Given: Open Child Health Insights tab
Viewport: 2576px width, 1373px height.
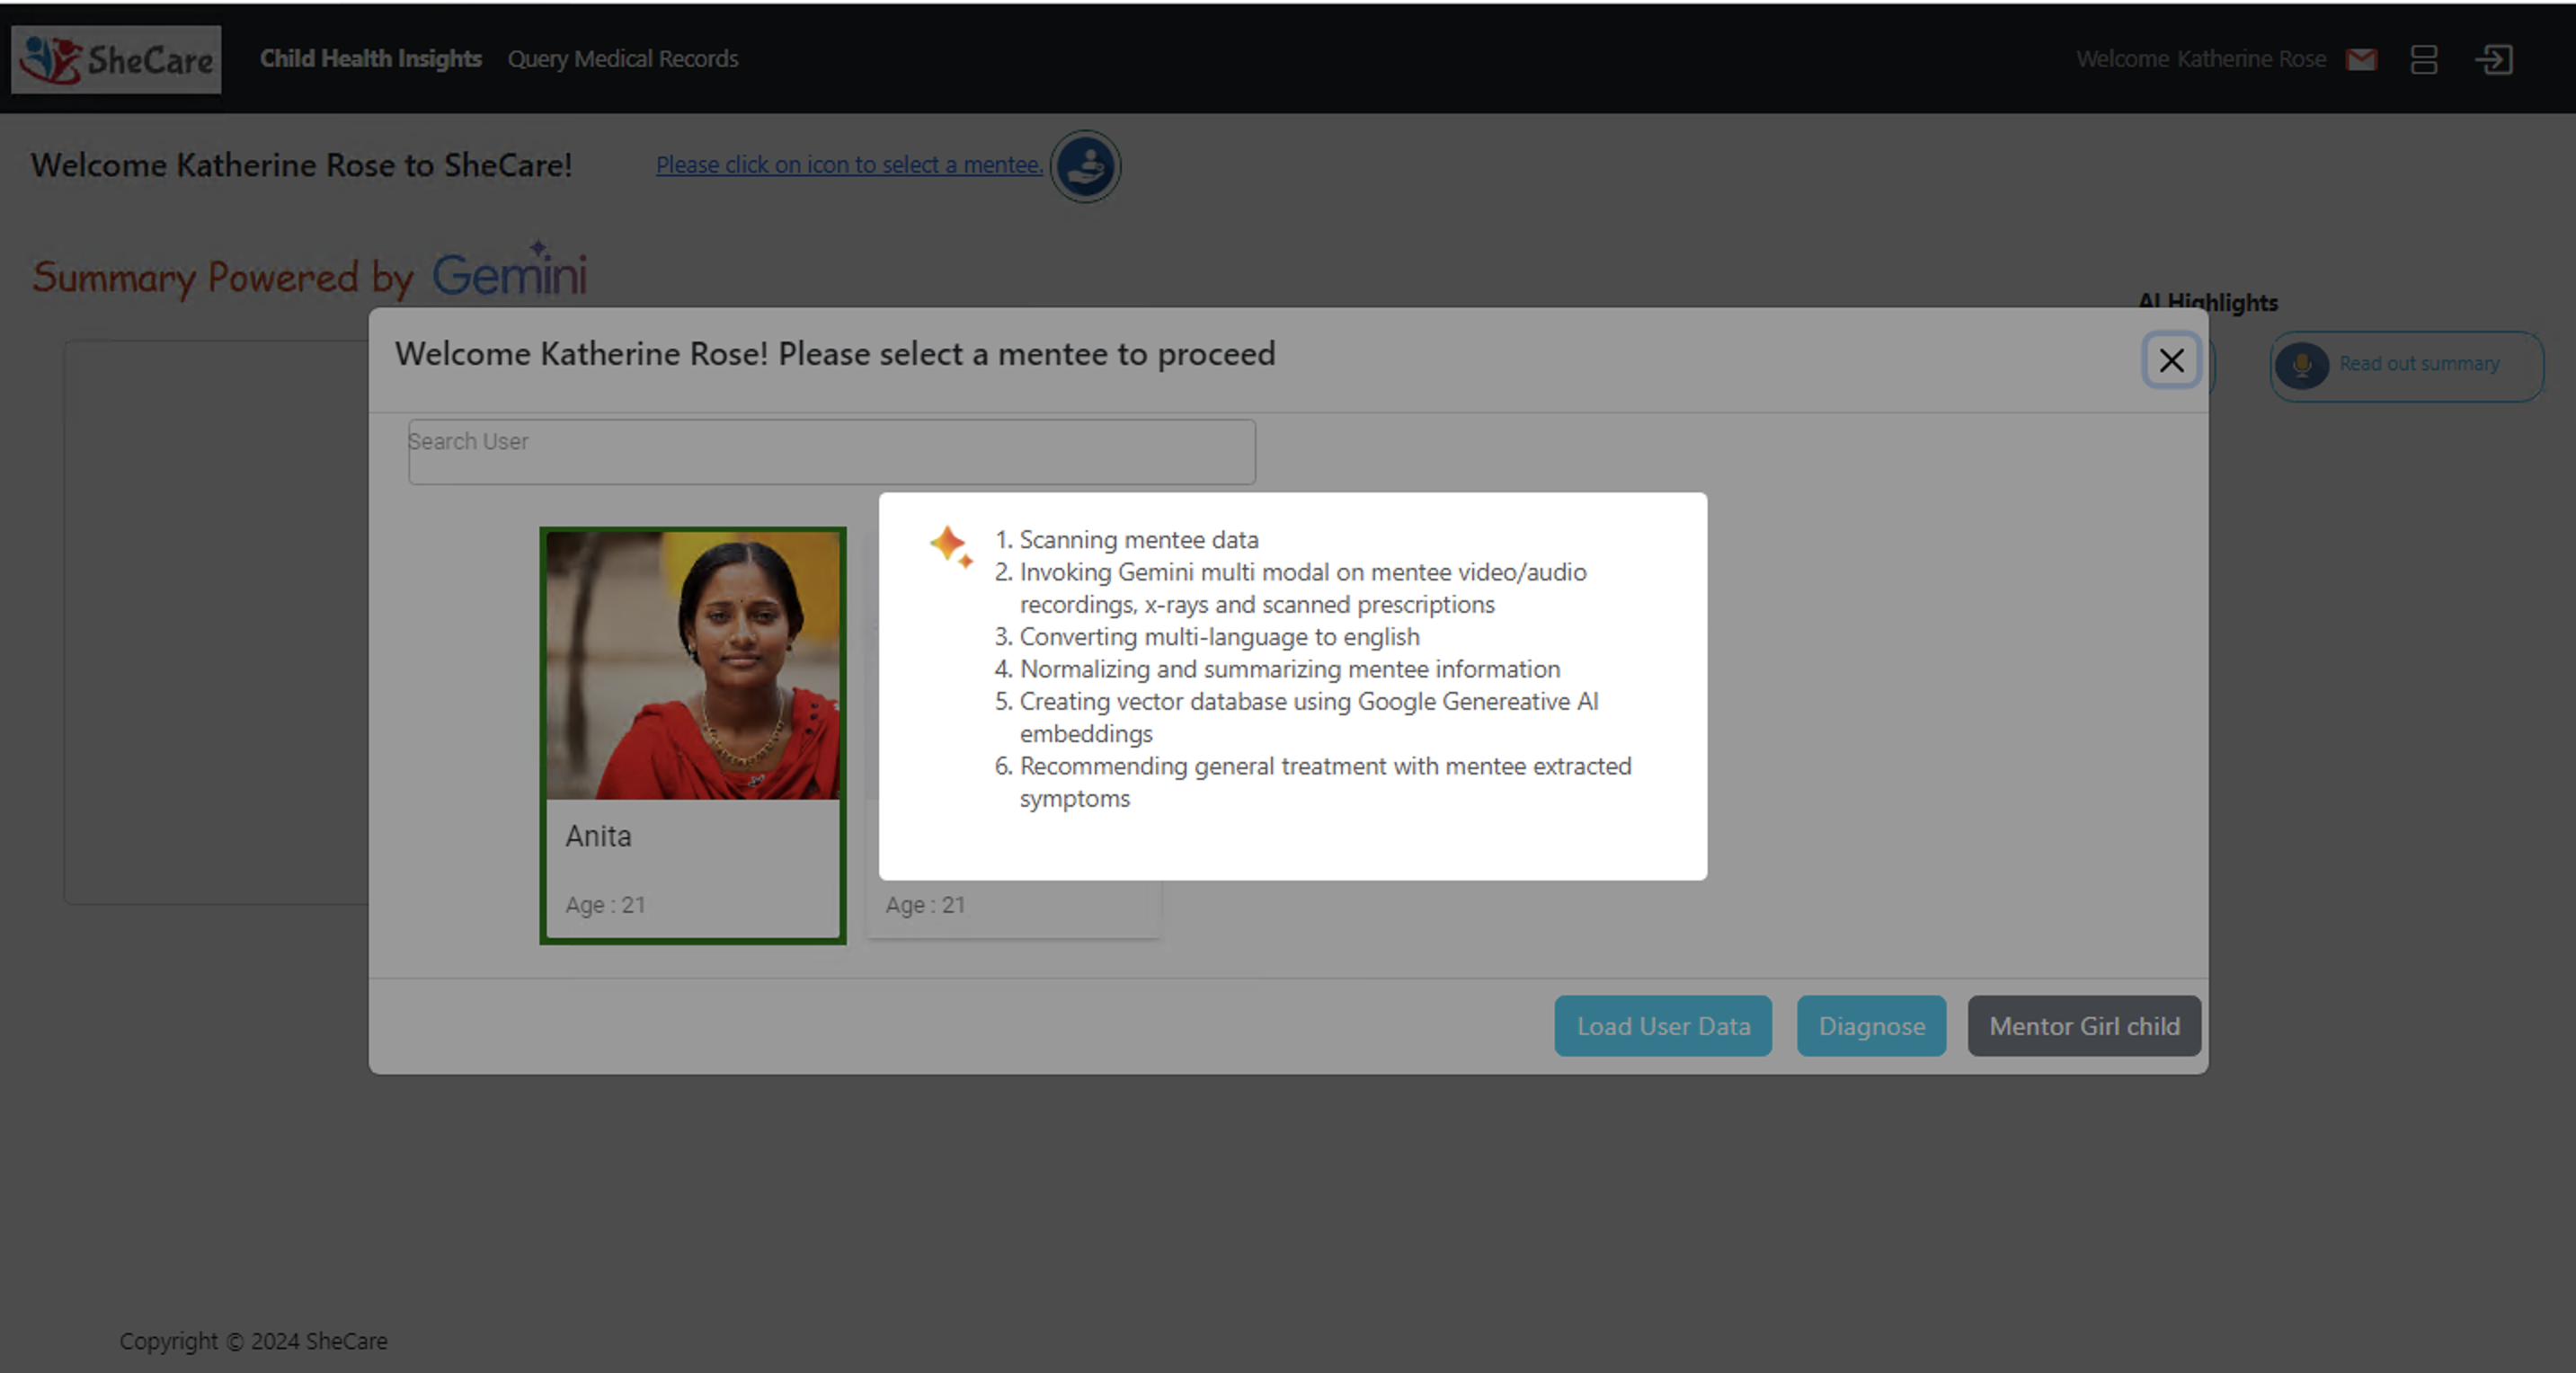Looking at the screenshot, I should 370,59.
